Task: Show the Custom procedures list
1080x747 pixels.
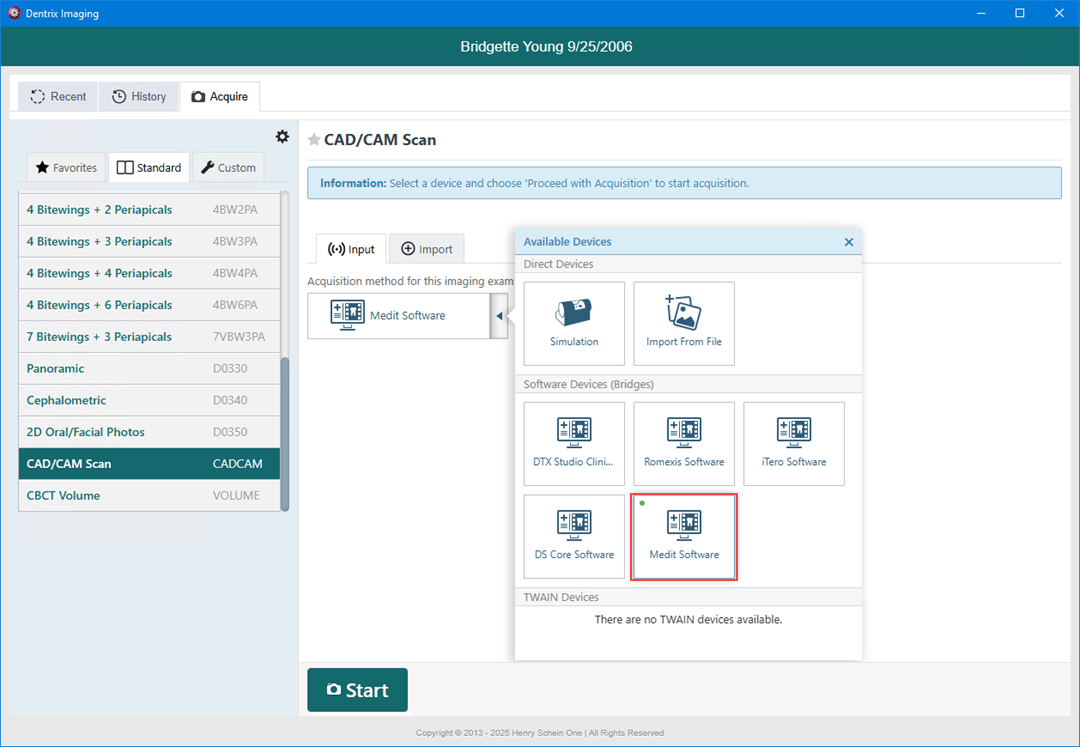Action: (228, 167)
